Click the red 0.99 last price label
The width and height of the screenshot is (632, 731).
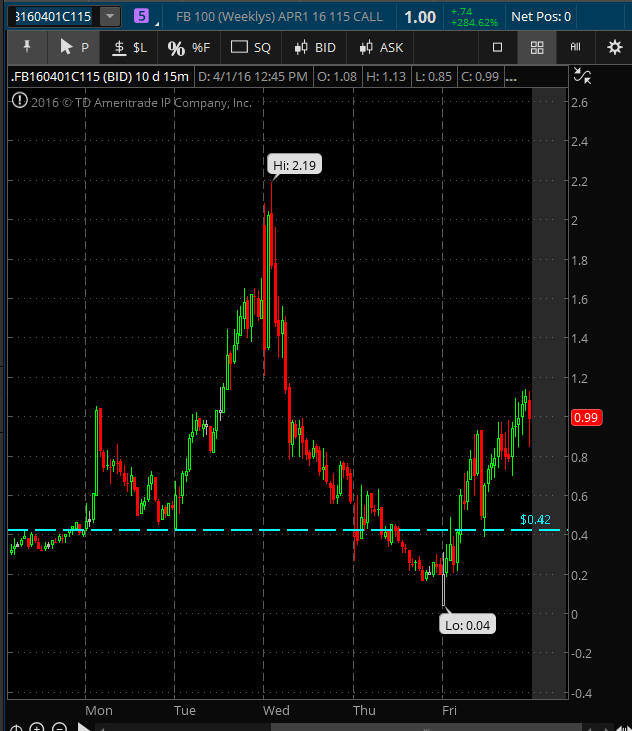(x=586, y=417)
